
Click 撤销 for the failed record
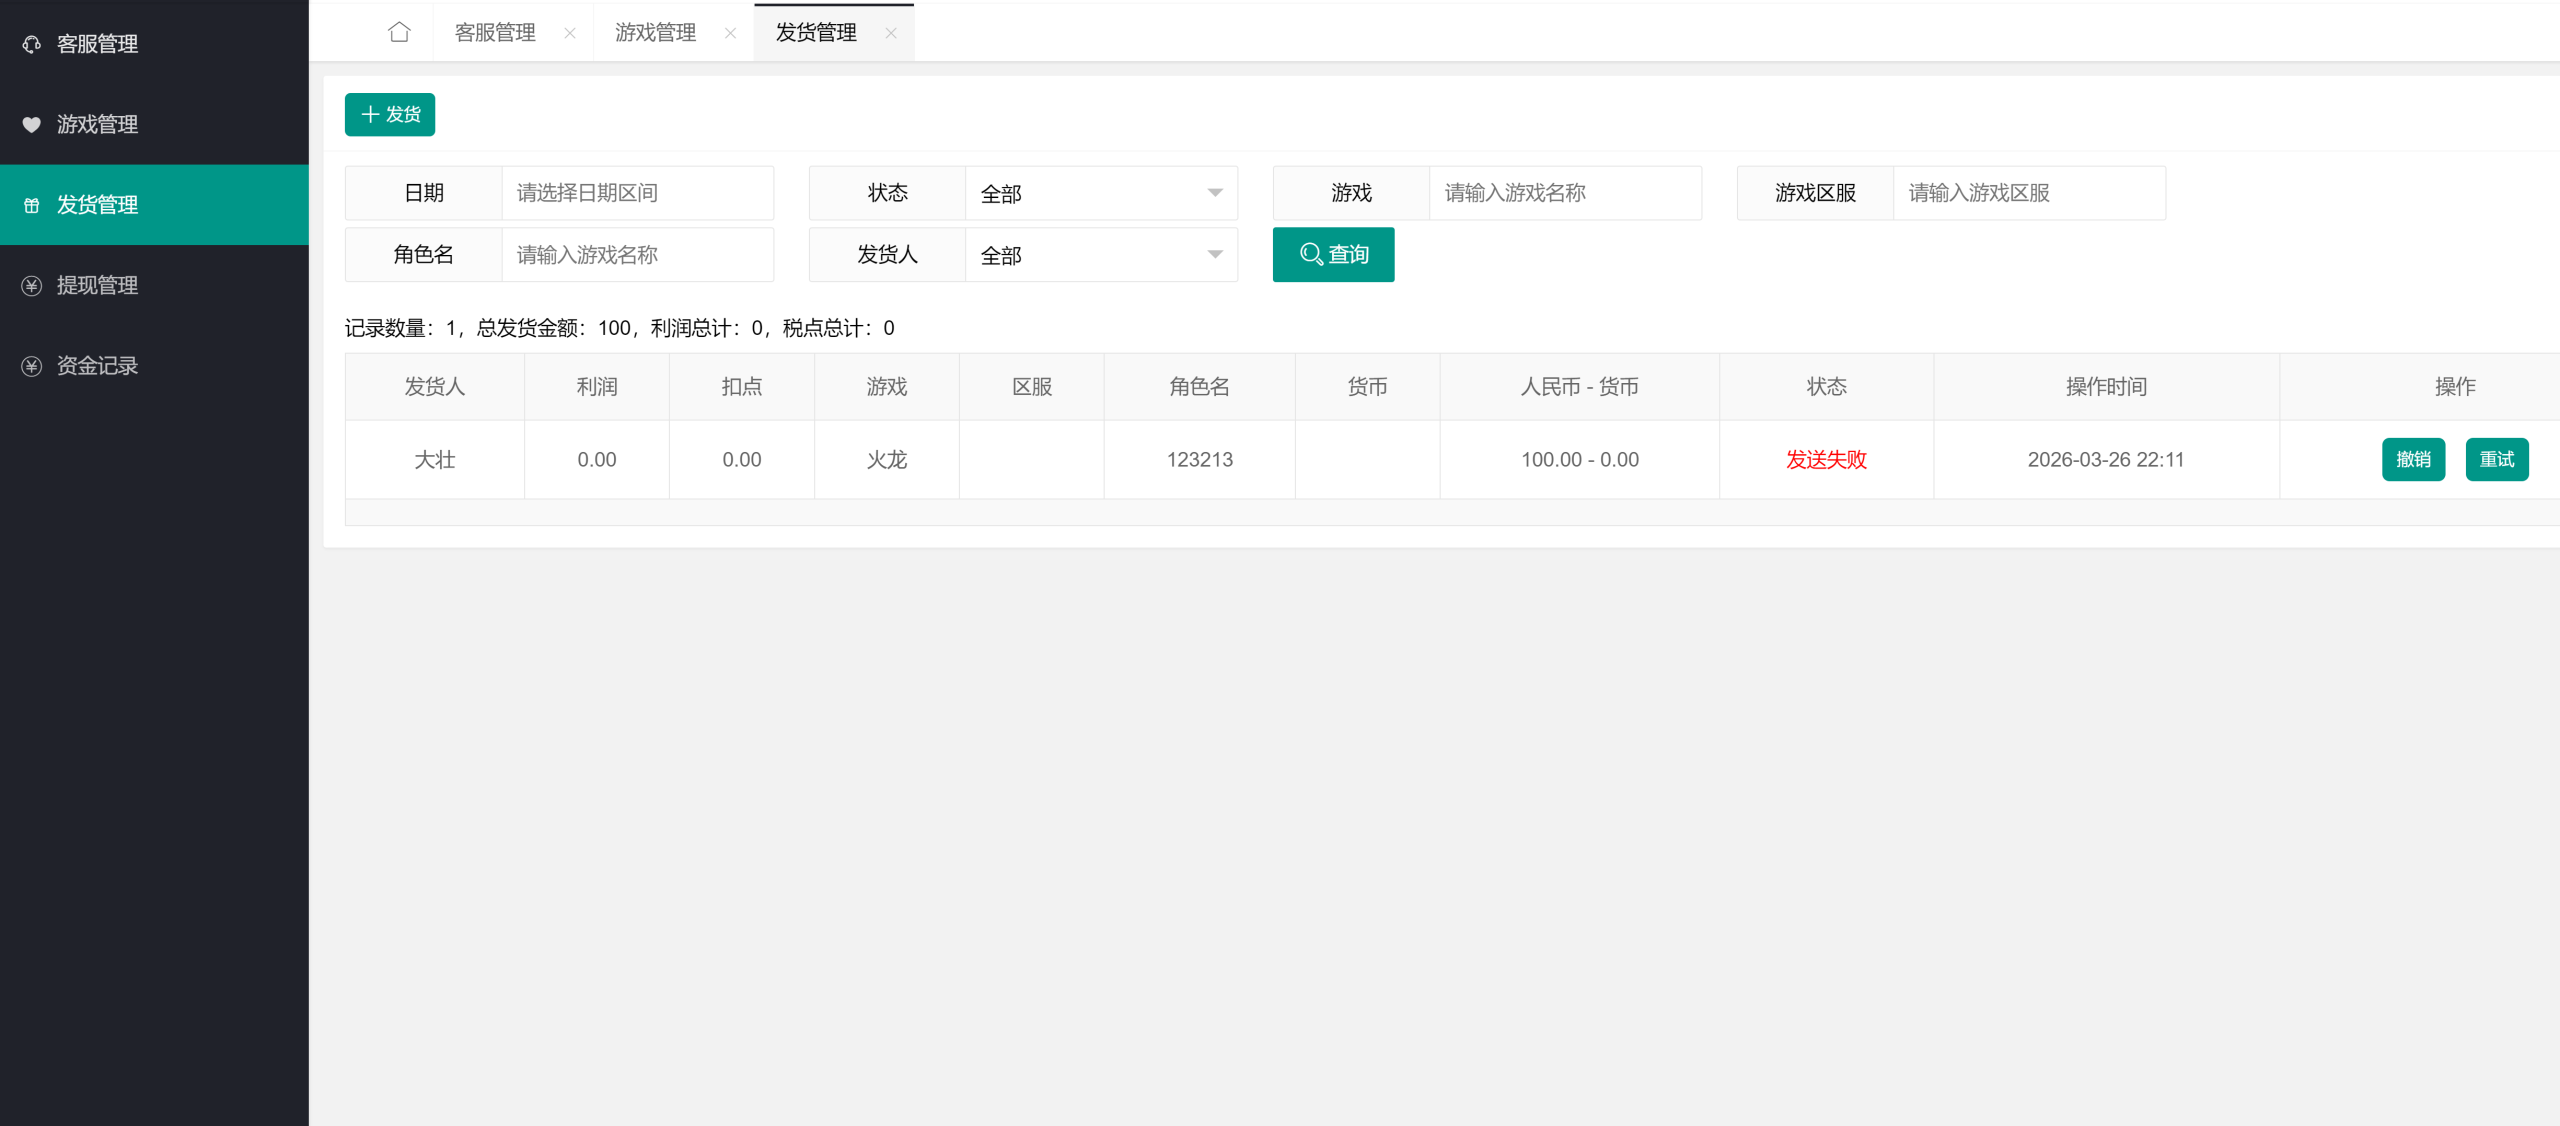(2412, 459)
